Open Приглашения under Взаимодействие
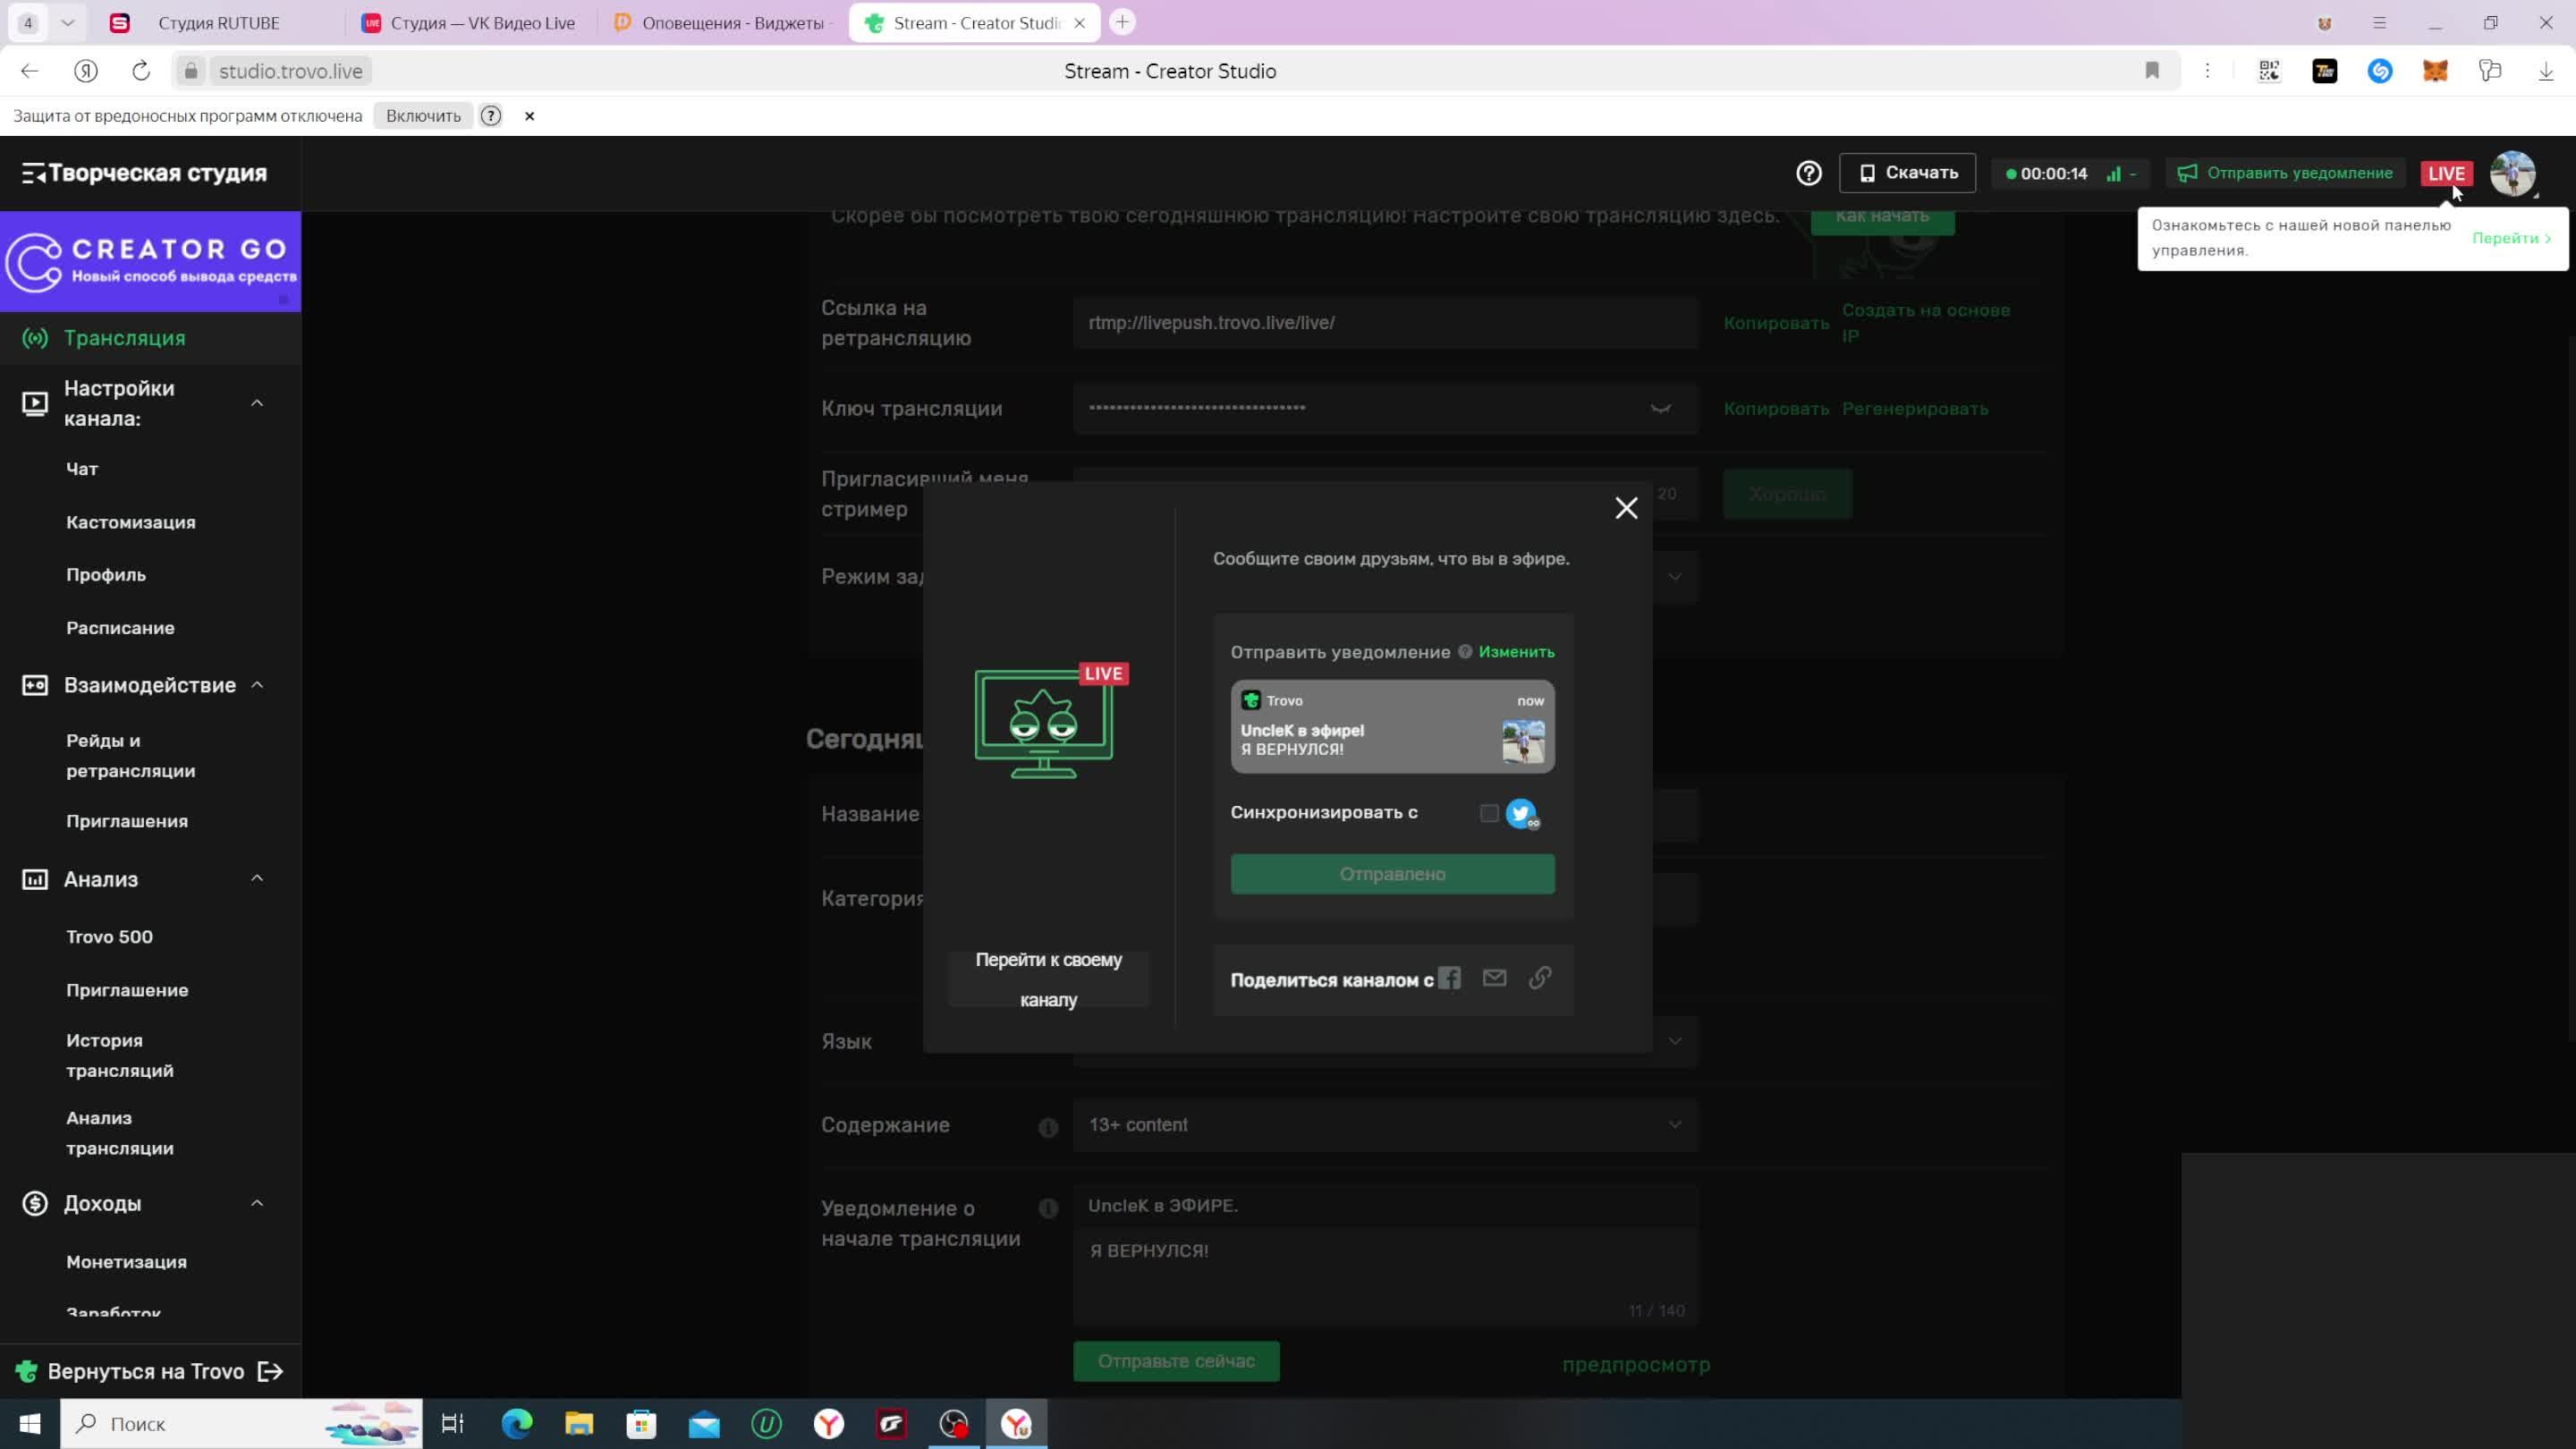2576x1449 pixels. click(x=127, y=821)
